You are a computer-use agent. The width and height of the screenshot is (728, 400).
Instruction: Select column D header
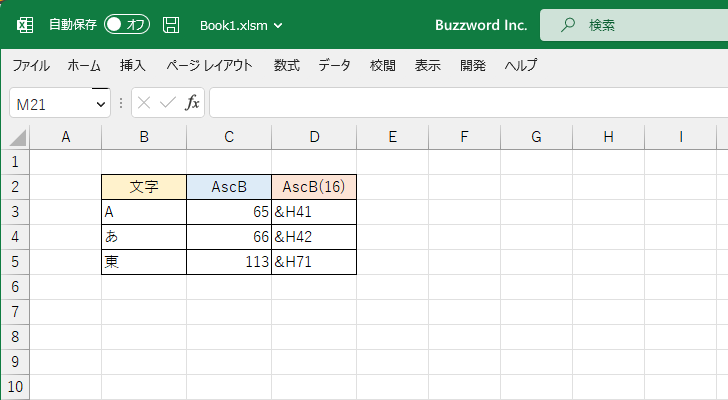click(x=314, y=137)
